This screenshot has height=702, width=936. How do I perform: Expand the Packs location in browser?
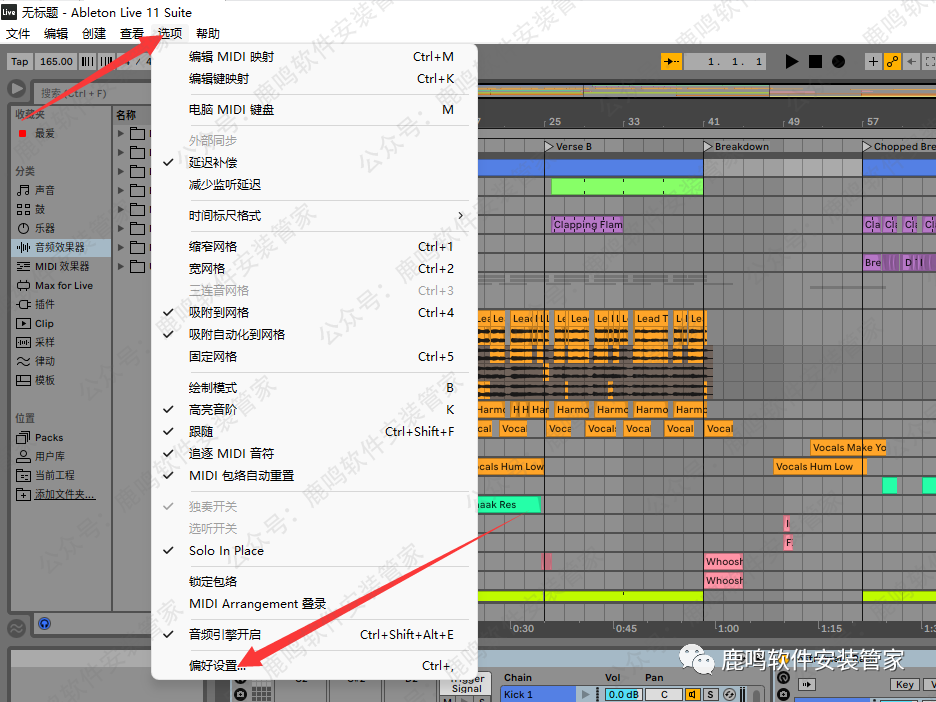coord(48,438)
